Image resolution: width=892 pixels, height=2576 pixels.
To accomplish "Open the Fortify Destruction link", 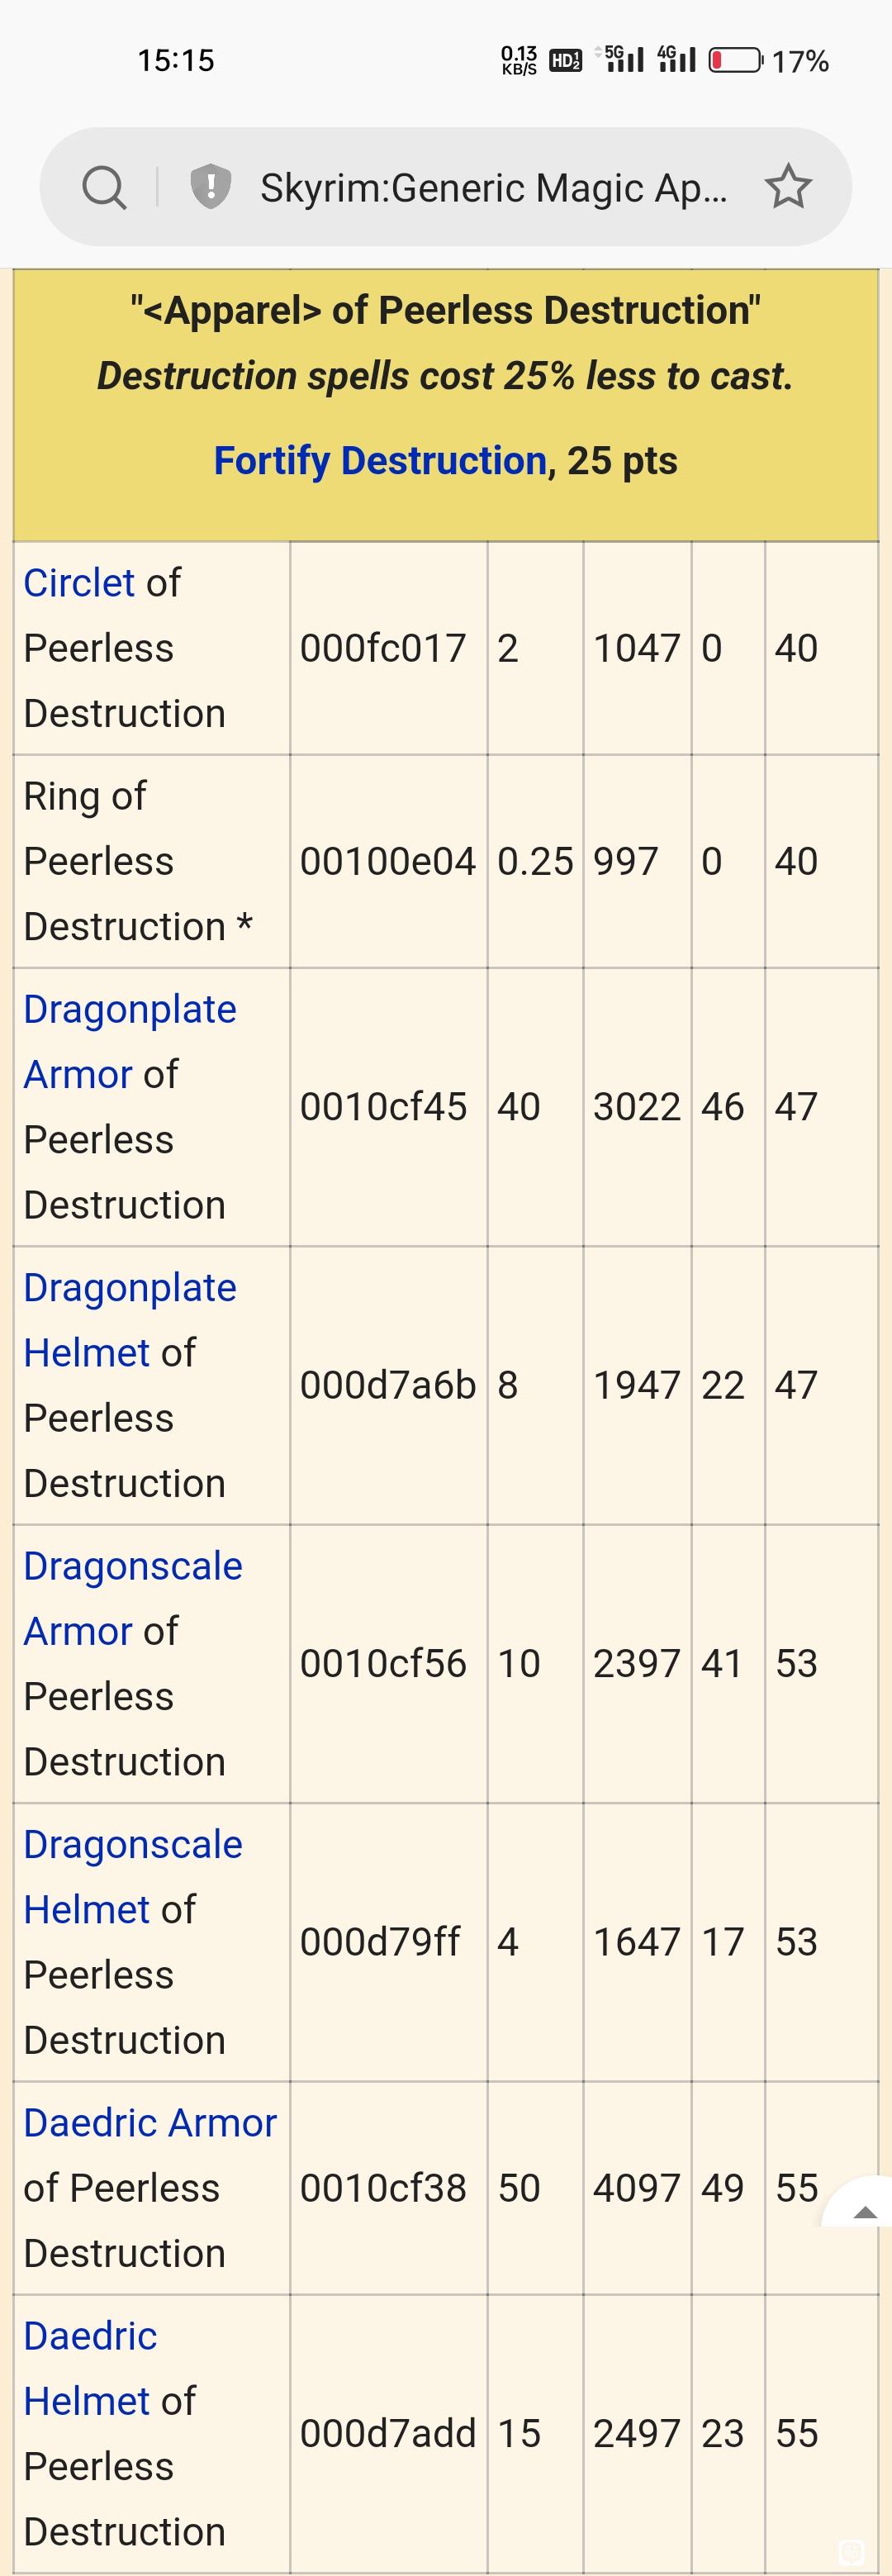I will click(x=380, y=461).
